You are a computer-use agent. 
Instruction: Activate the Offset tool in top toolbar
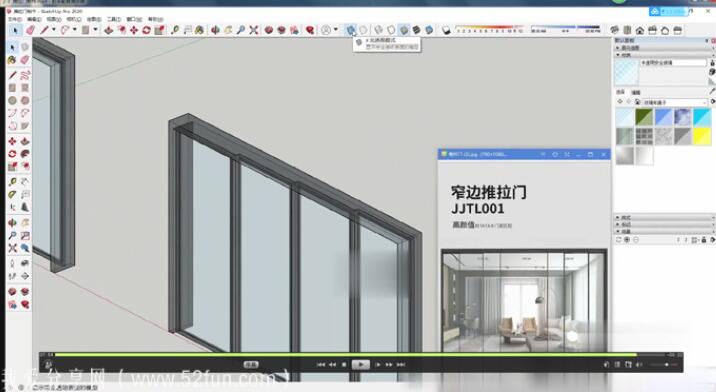122,30
